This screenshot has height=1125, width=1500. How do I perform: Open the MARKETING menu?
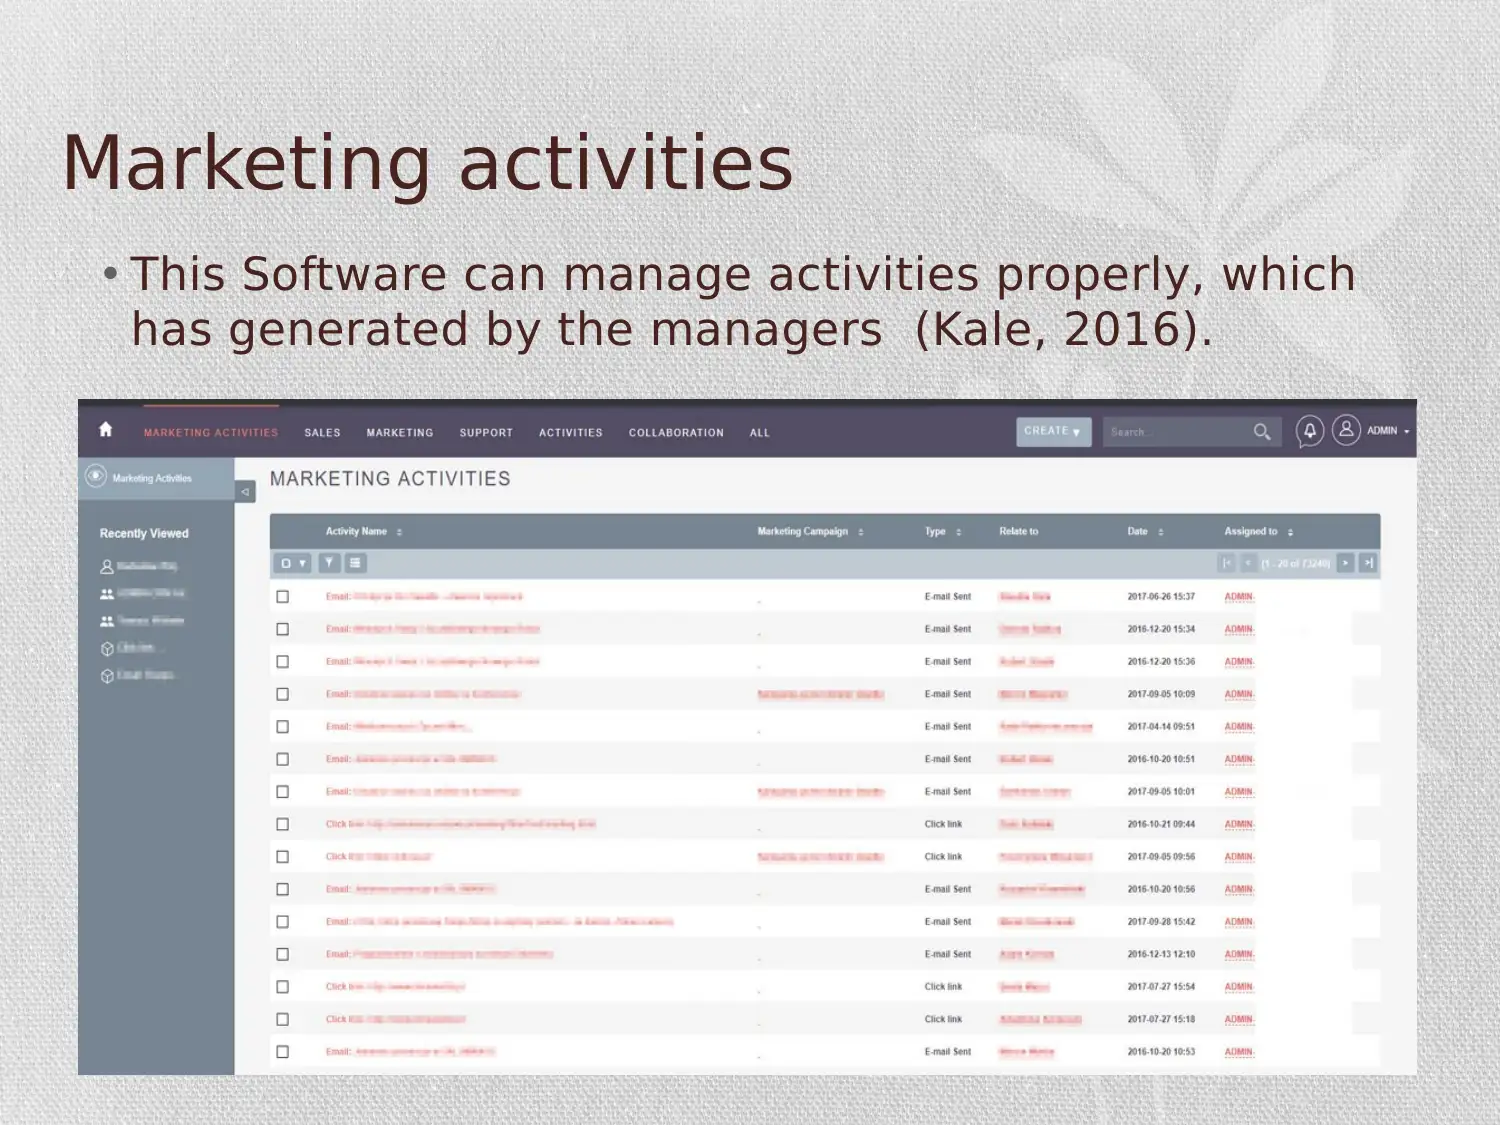400,433
